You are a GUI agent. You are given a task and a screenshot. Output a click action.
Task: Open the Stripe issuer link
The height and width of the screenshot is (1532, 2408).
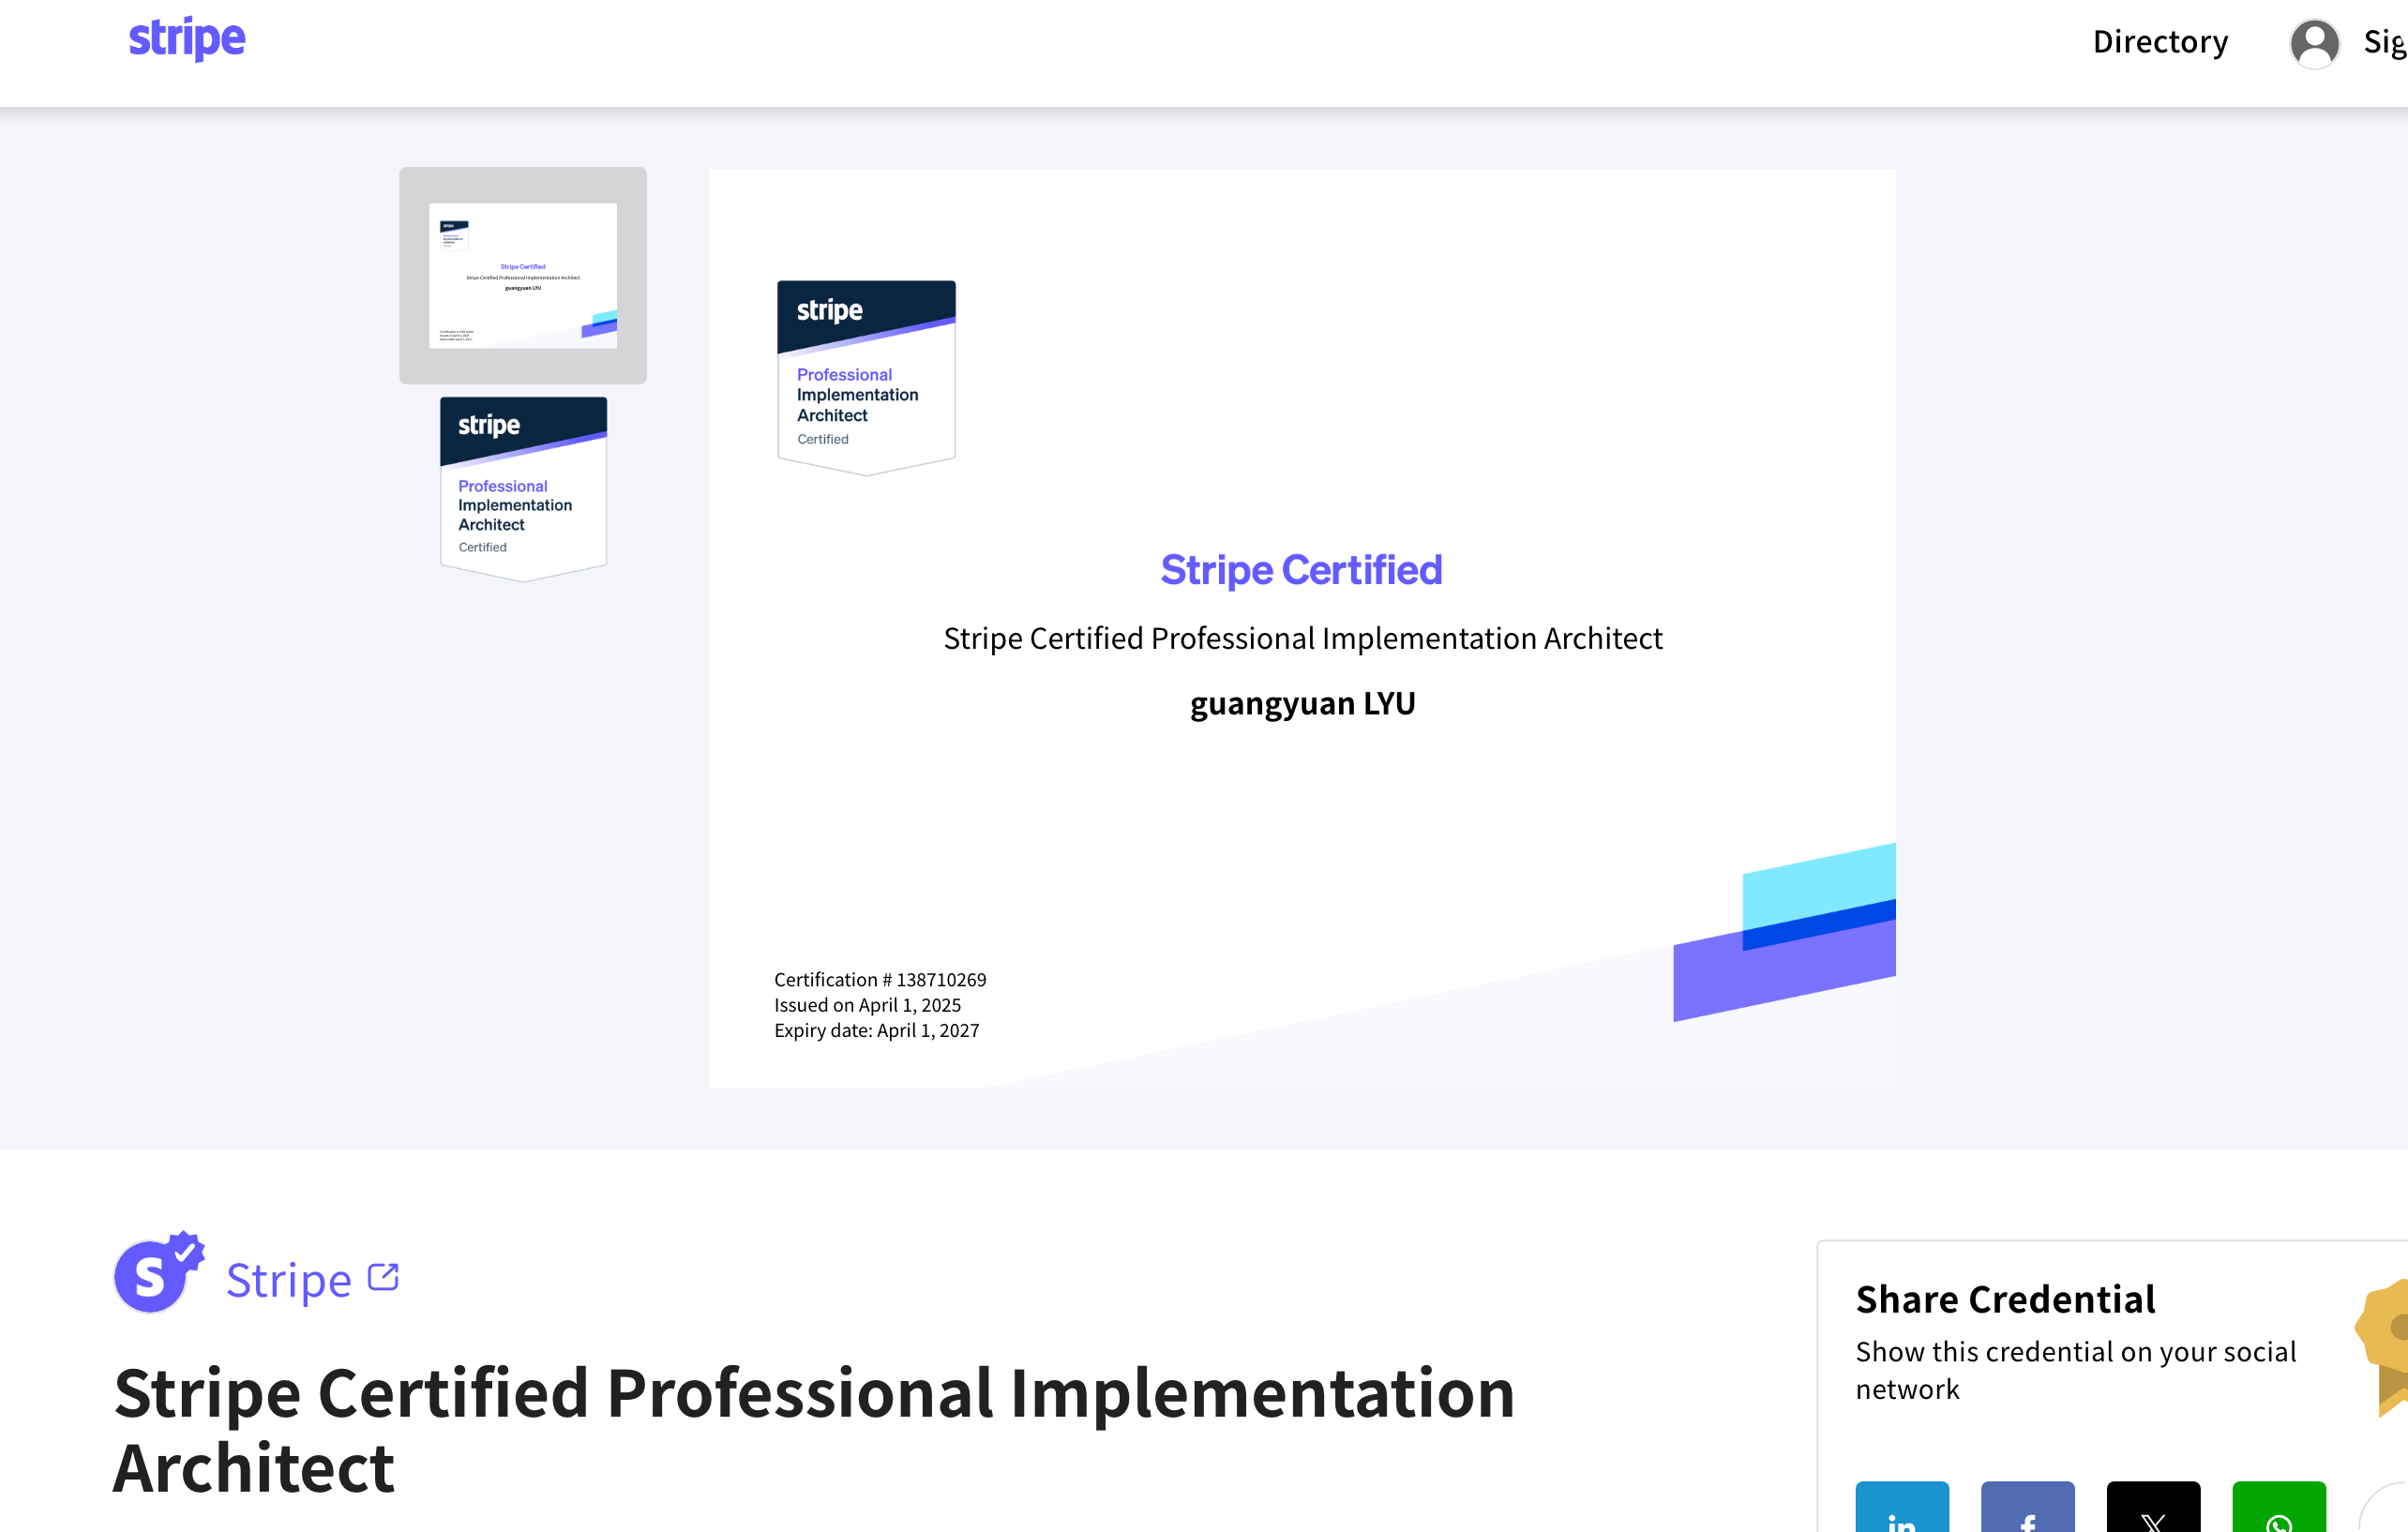289,1280
